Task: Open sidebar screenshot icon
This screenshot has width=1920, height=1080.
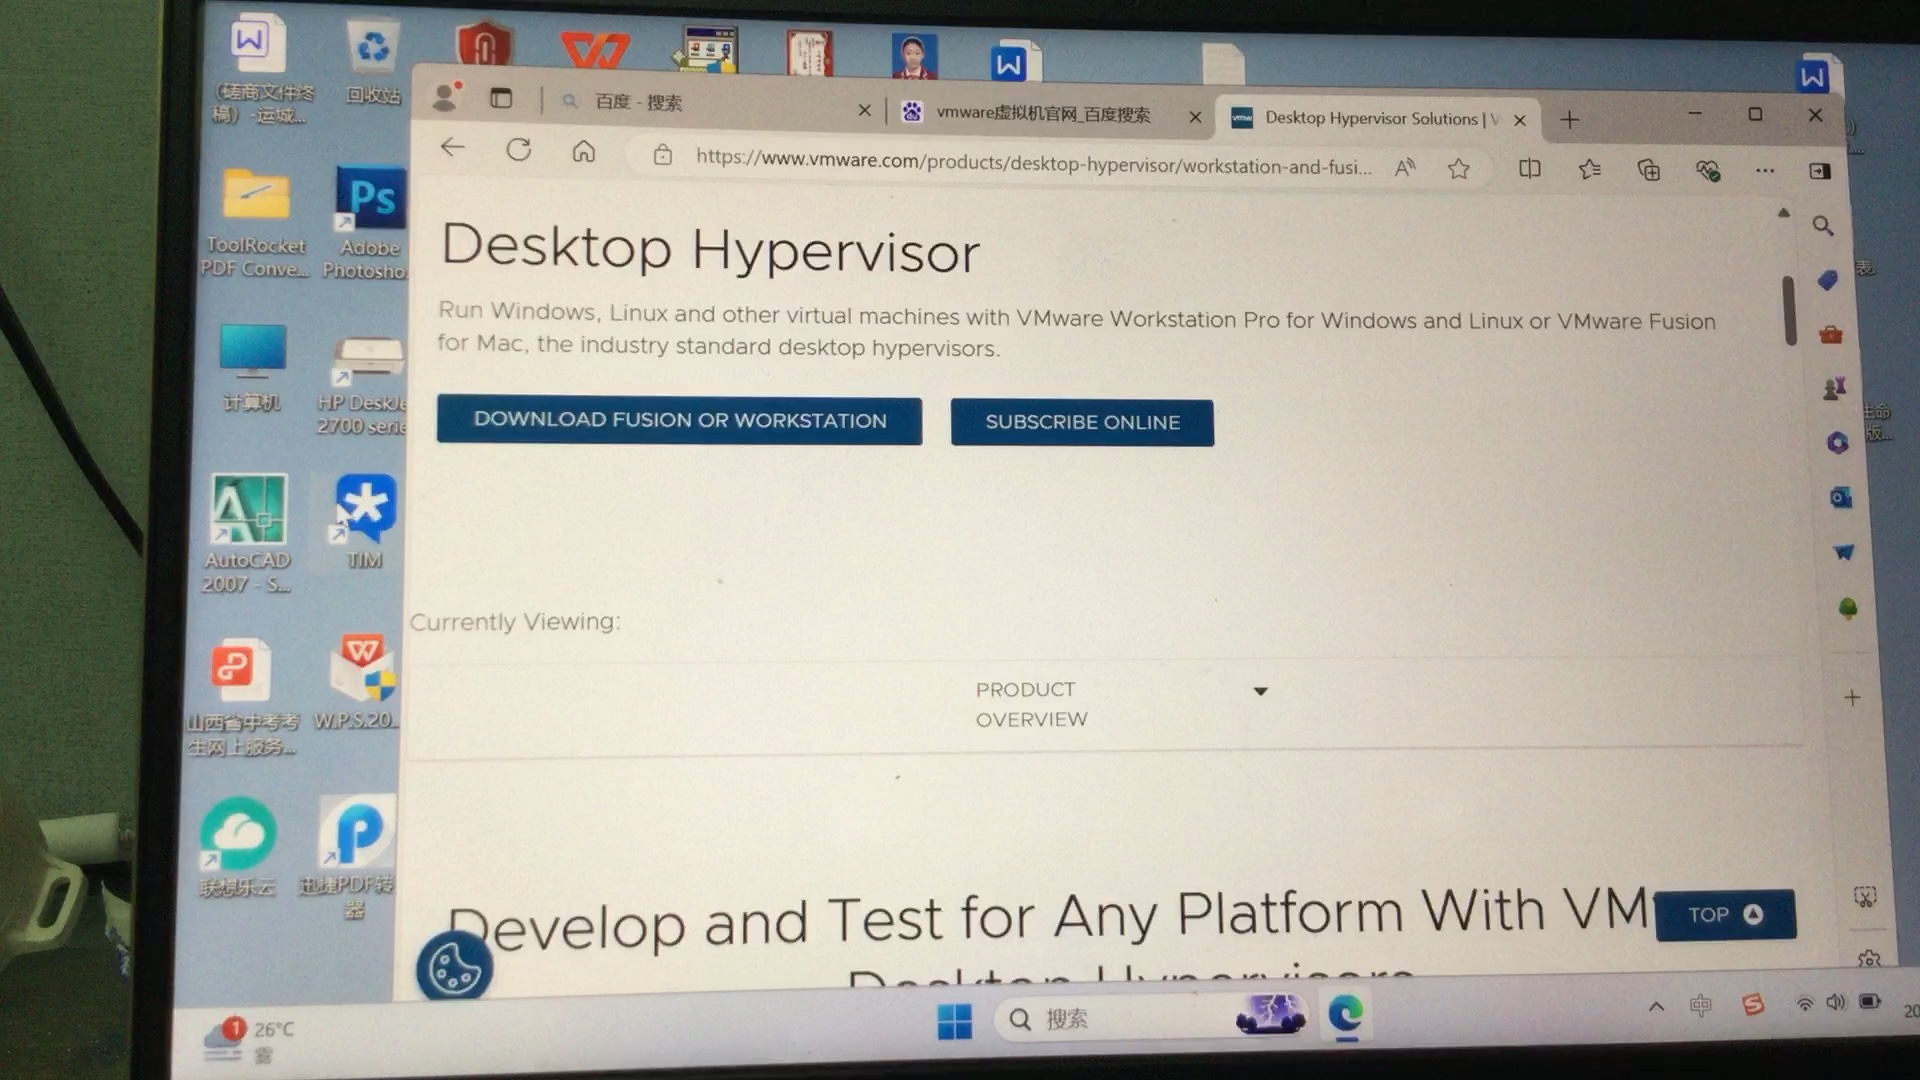Action: 1865,896
